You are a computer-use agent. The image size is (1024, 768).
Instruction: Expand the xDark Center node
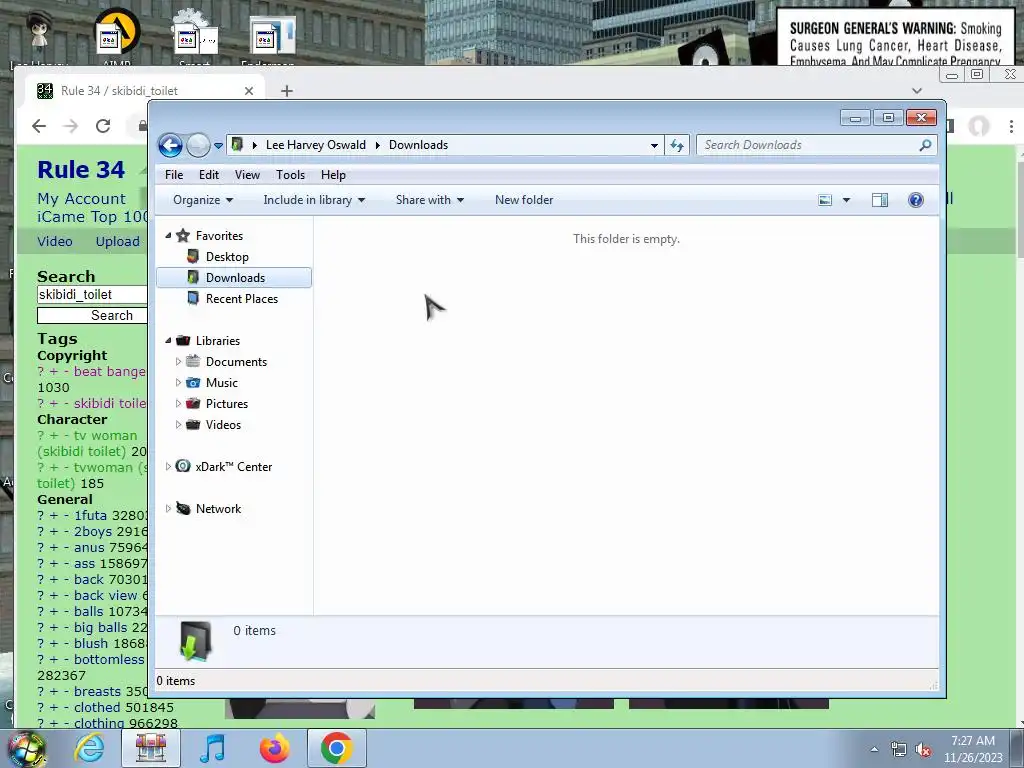coord(168,466)
